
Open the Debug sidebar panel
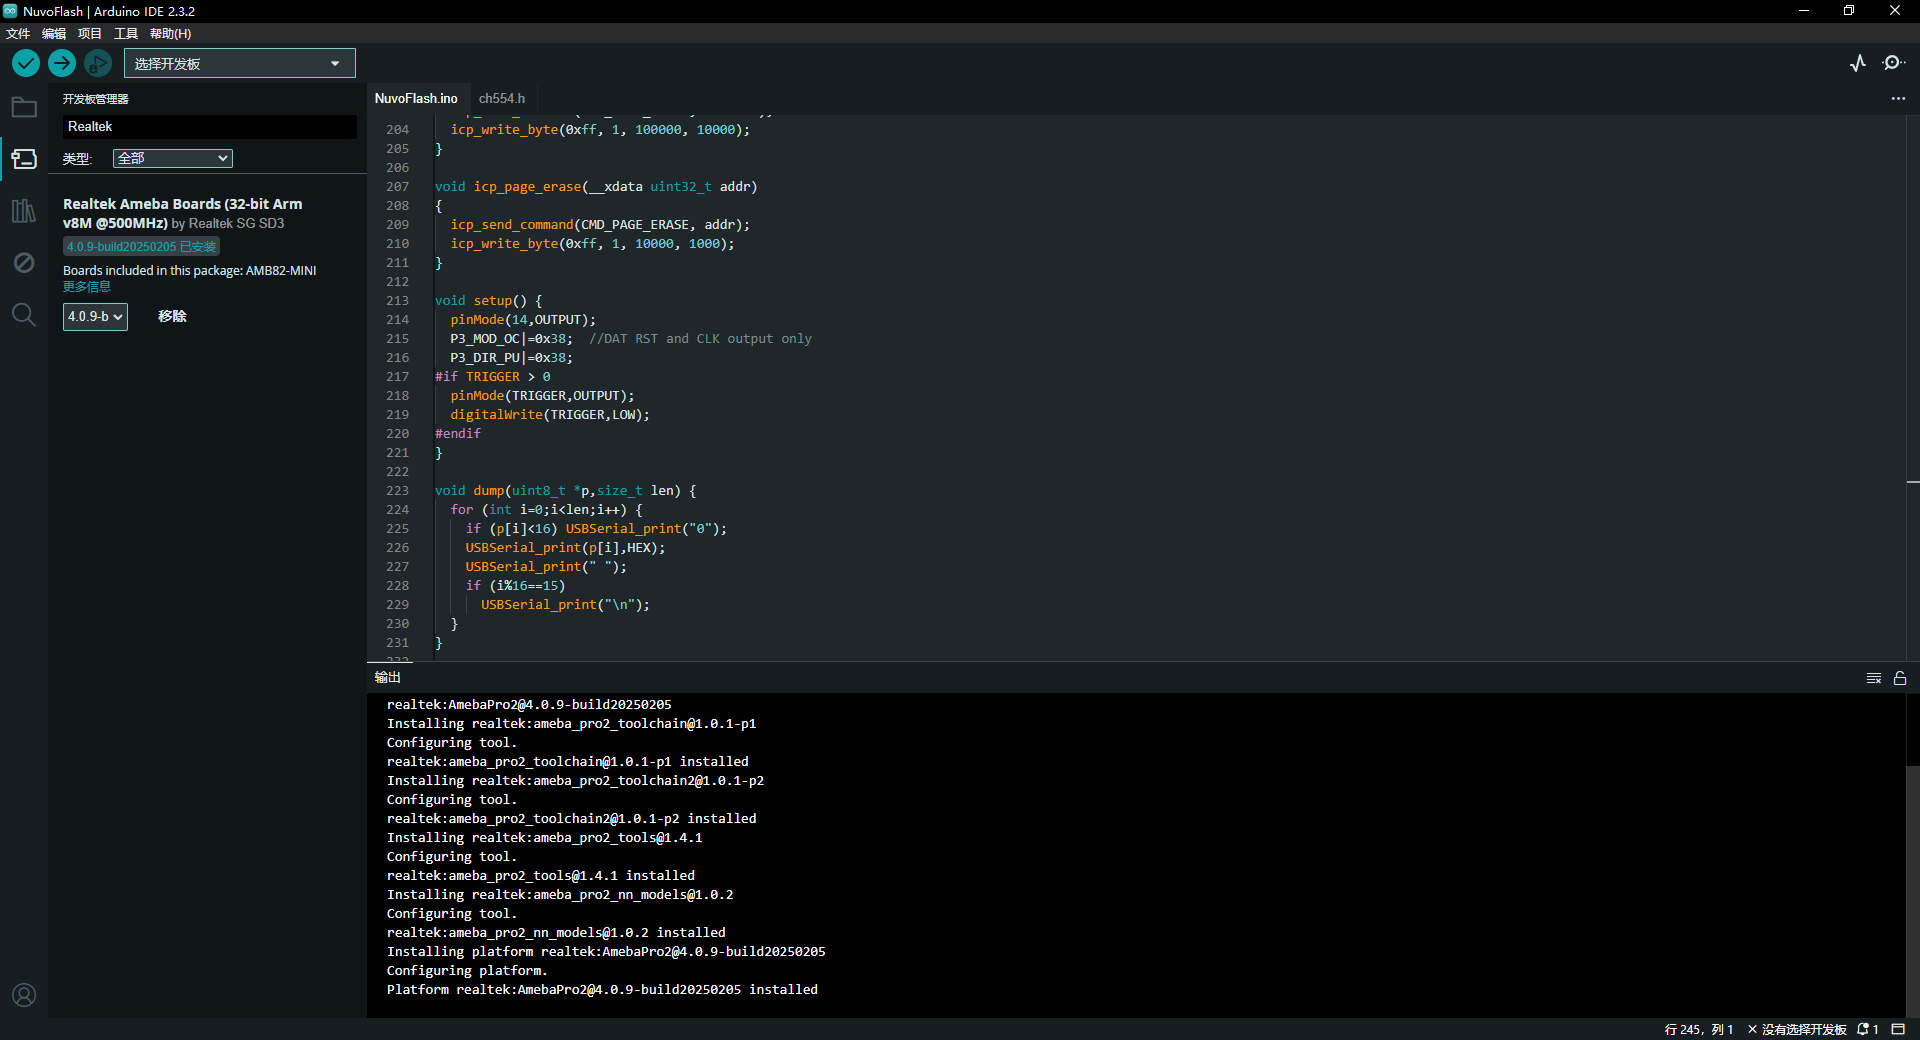(x=24, y=263)
